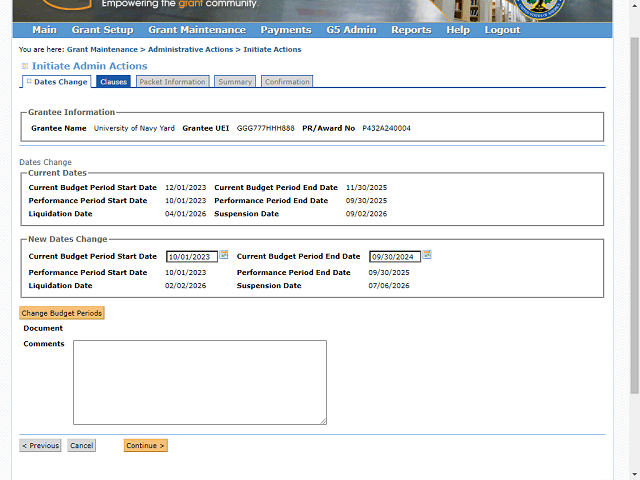Click grantee name University of Navy Yard

tap(134, 128)
